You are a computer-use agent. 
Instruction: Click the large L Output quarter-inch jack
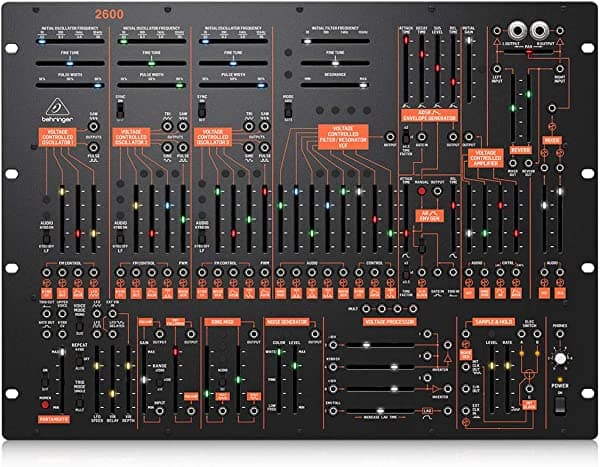click(517, 30)
